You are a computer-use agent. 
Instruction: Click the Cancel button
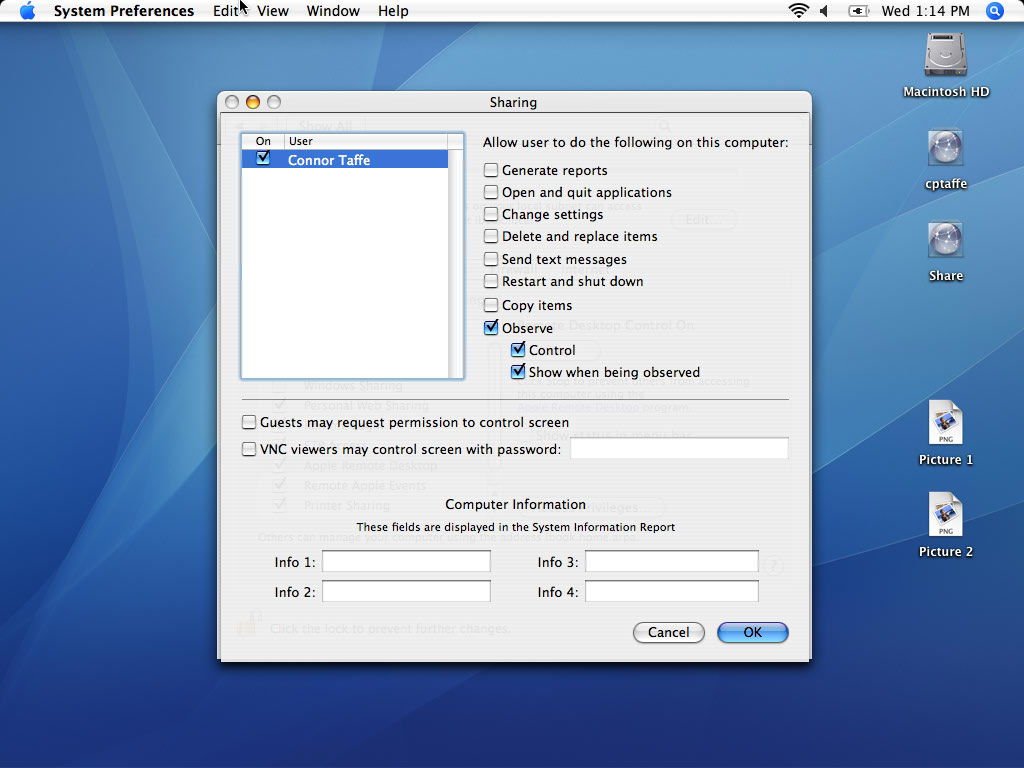coord(668,632)
